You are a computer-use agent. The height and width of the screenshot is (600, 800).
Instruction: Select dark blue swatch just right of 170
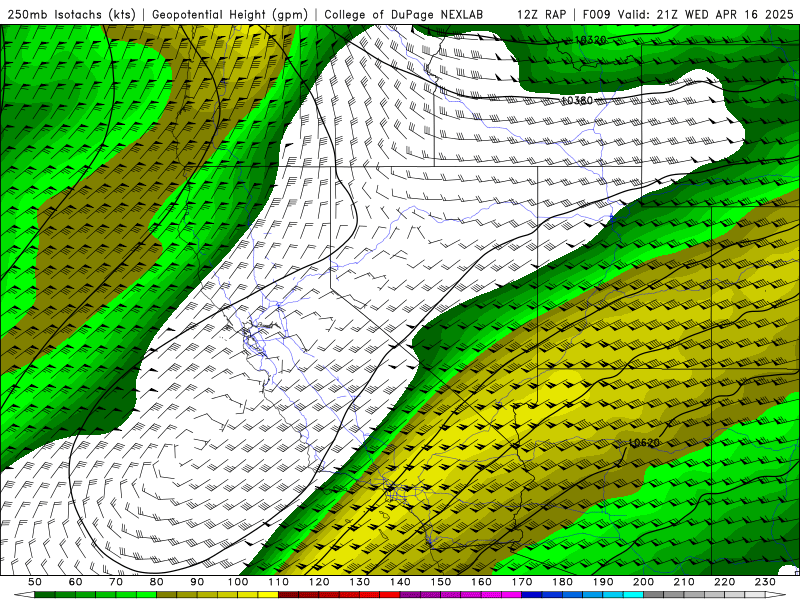click(x=532, y=595)
